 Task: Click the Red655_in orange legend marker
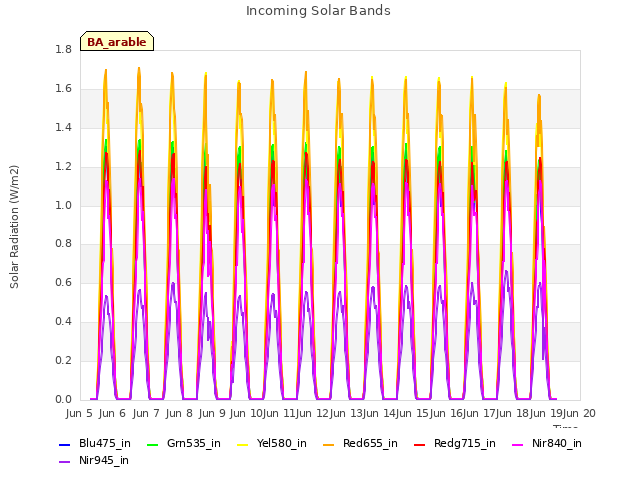(x=329, y=444)
